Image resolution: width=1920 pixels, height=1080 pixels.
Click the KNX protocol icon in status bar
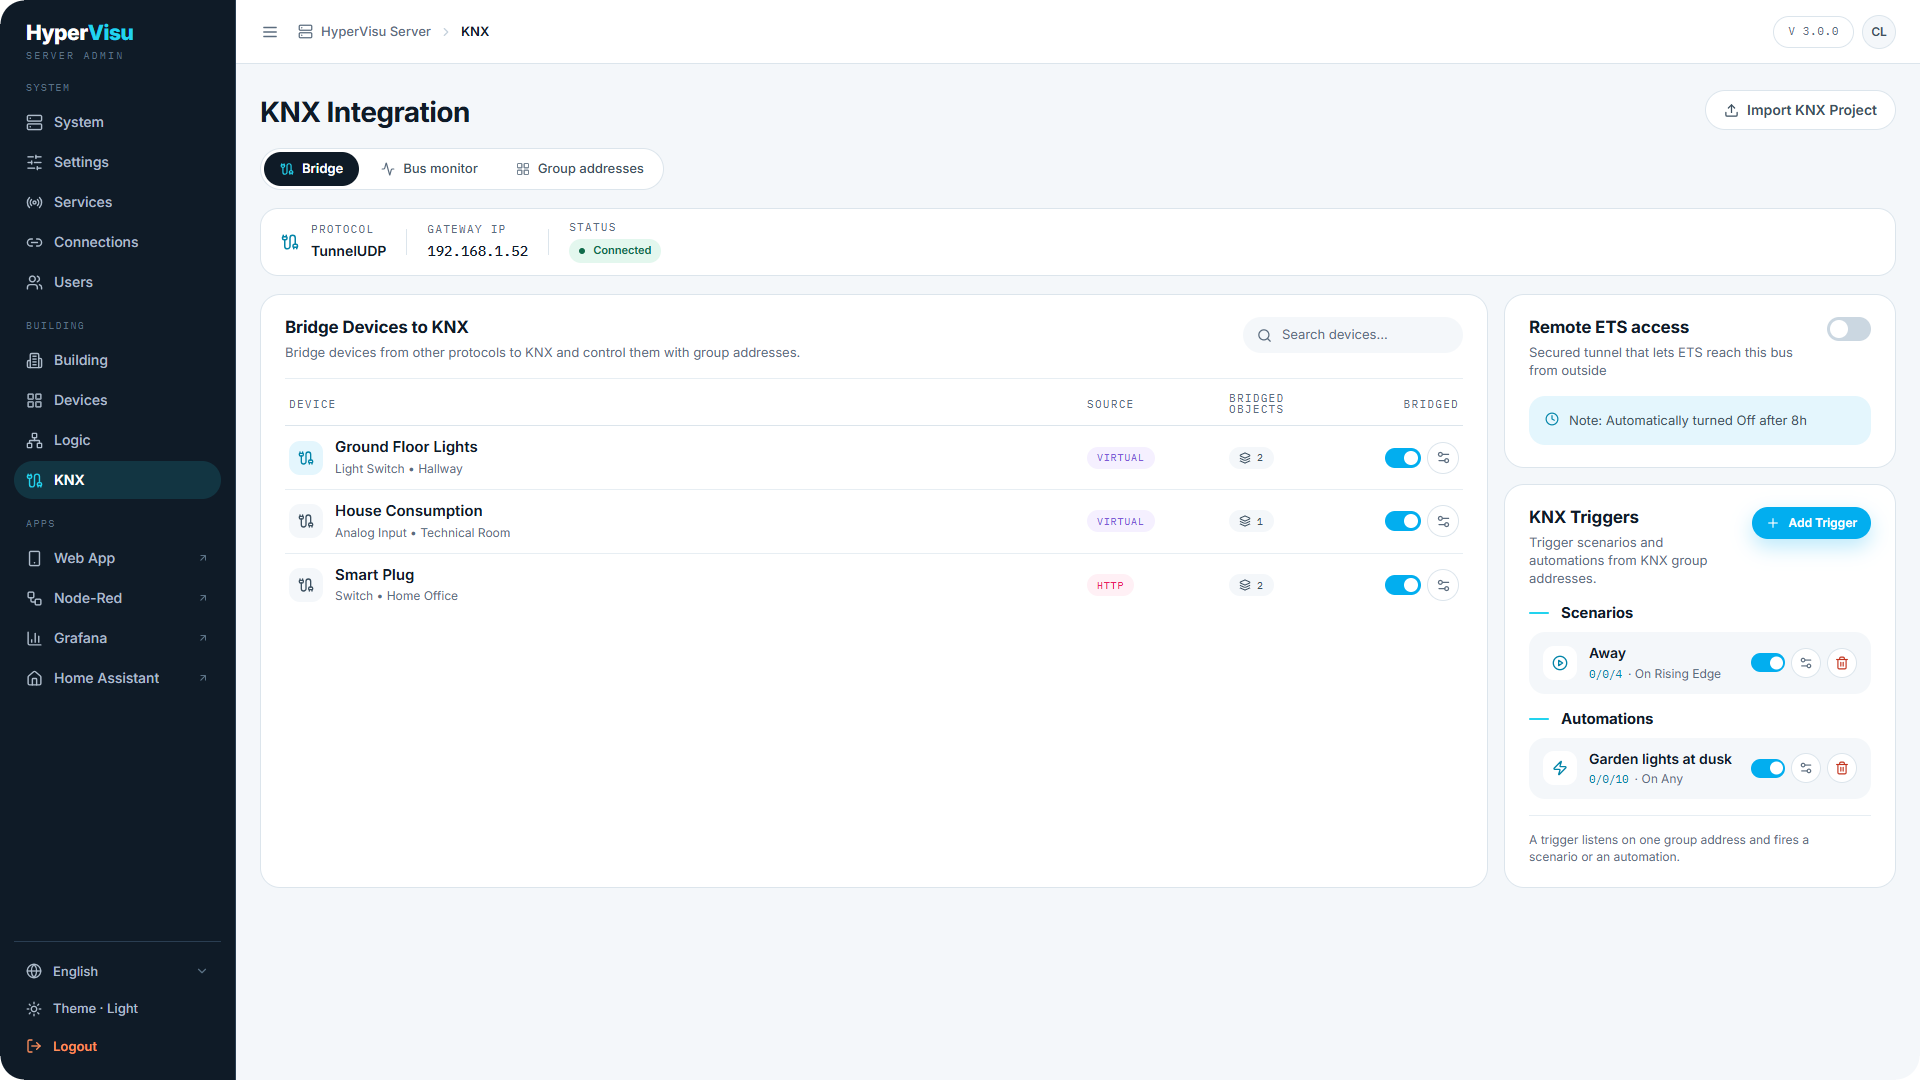click(290, 242)
